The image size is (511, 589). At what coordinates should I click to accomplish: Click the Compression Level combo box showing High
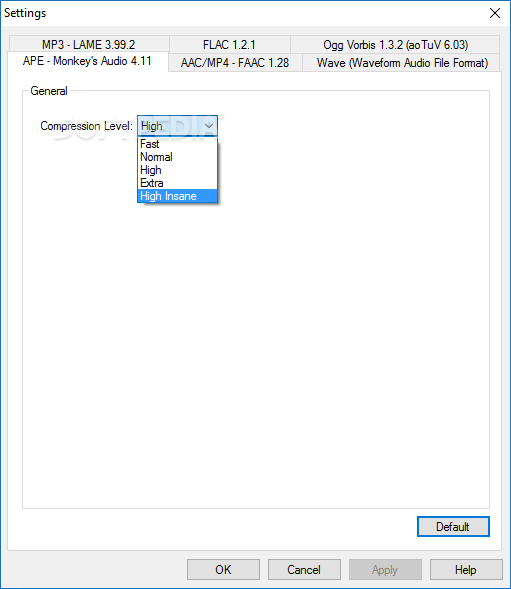[177, 126]
